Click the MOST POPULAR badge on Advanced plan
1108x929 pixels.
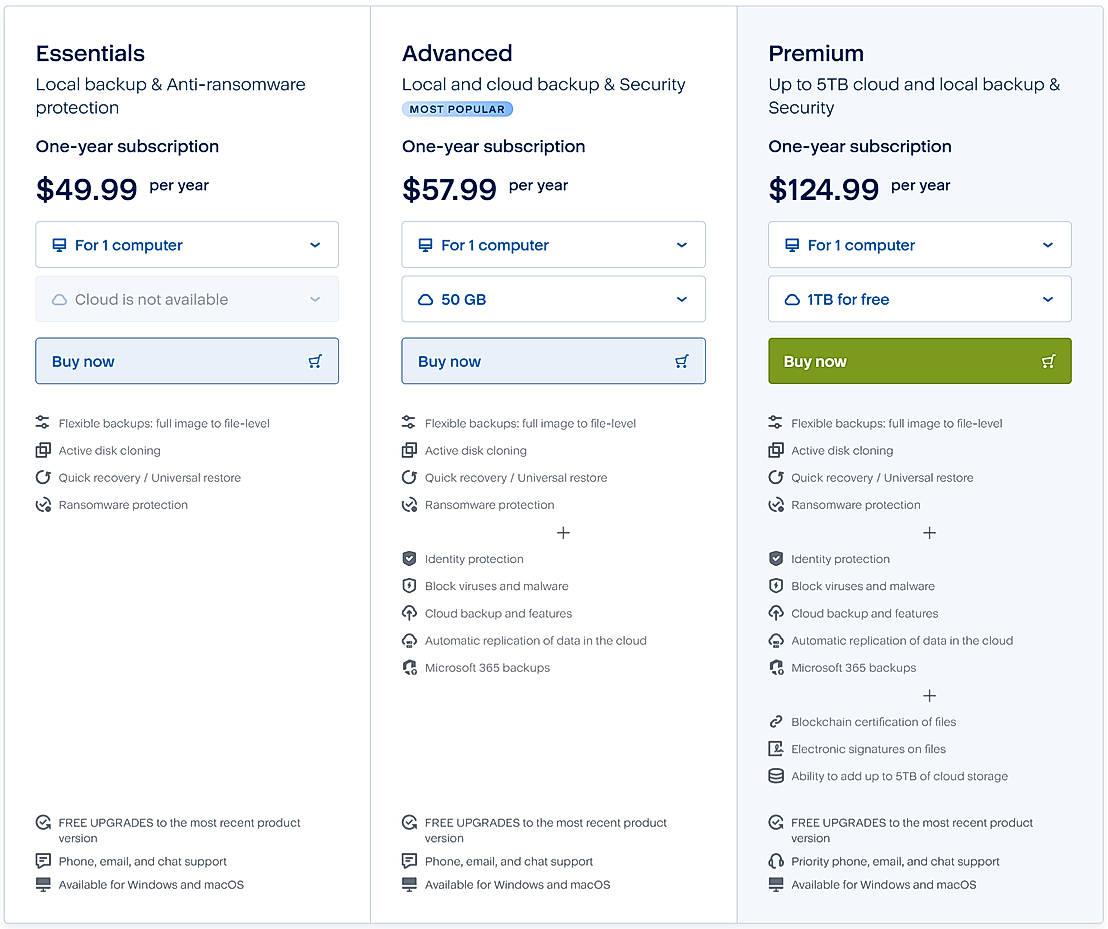click(x=457, y=109)
